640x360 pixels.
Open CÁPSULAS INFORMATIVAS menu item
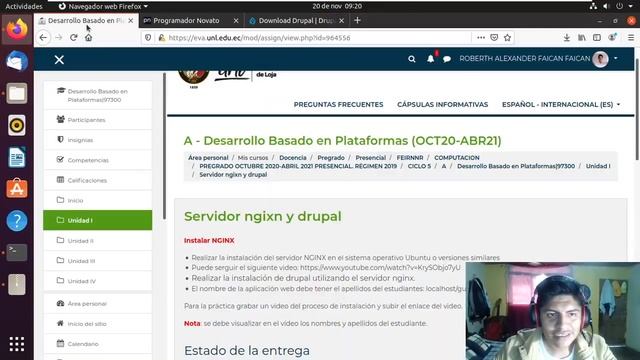coord(442,104)
